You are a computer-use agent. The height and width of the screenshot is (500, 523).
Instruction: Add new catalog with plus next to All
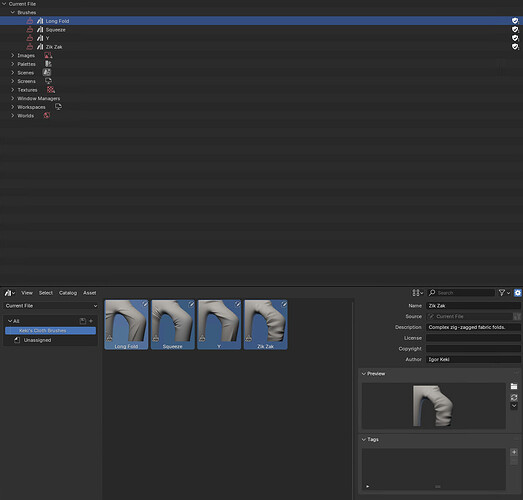pos(91,321)
